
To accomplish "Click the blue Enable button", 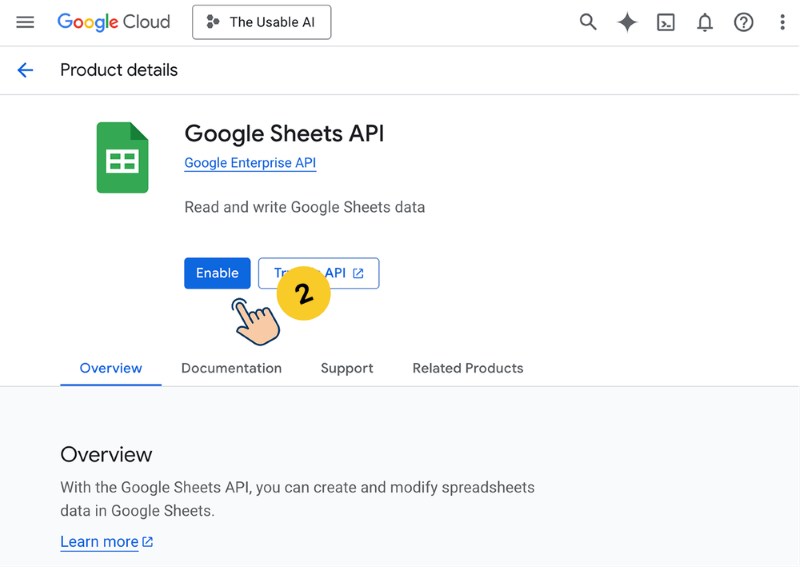I will (217, 273).
